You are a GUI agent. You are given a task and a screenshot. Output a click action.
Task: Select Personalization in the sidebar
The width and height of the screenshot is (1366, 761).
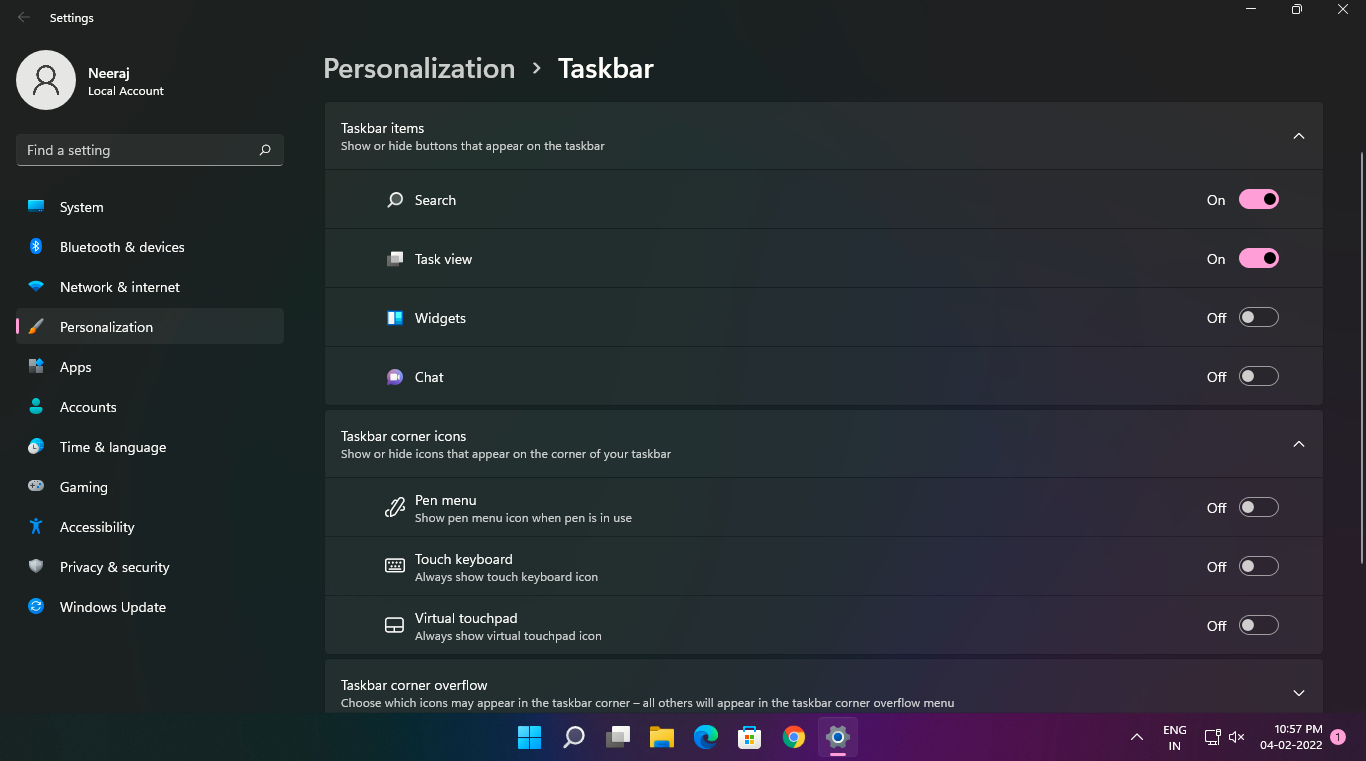150,327
